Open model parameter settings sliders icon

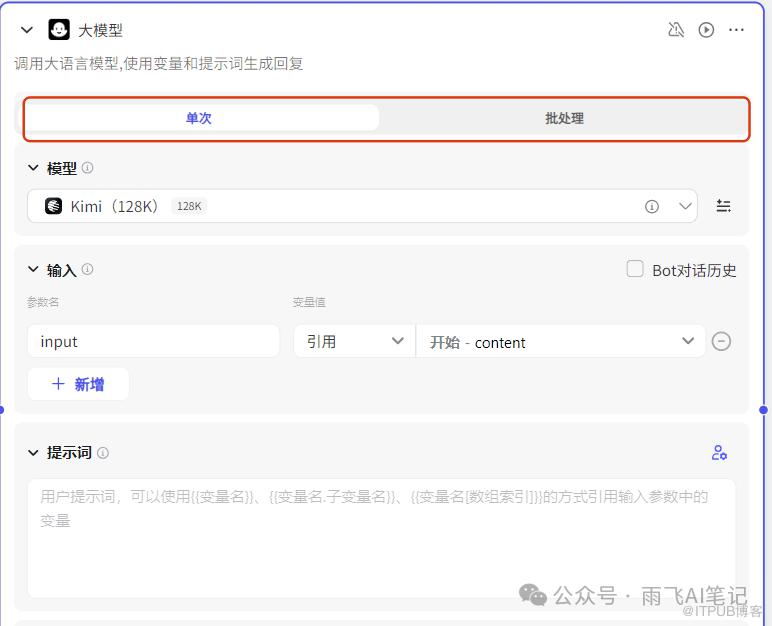pos(723,206)
